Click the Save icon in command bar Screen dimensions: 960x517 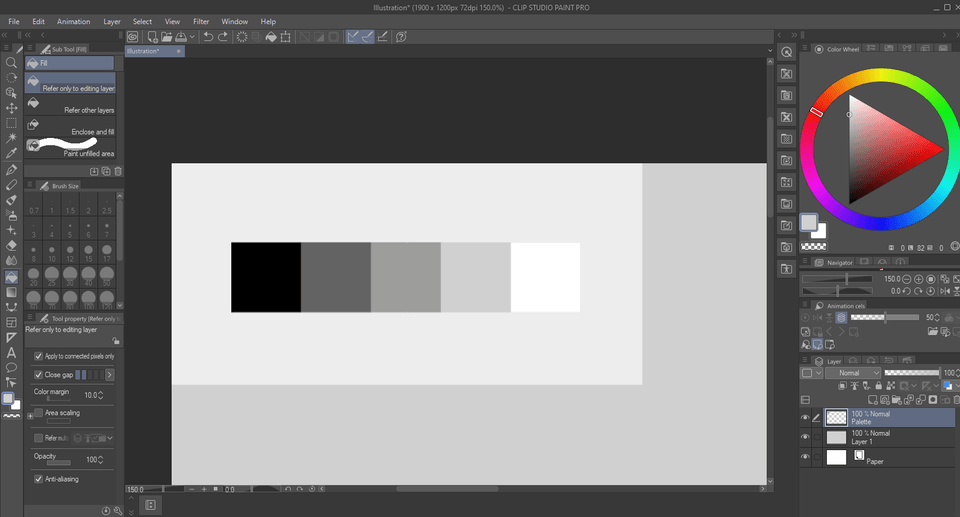point(177,37)
